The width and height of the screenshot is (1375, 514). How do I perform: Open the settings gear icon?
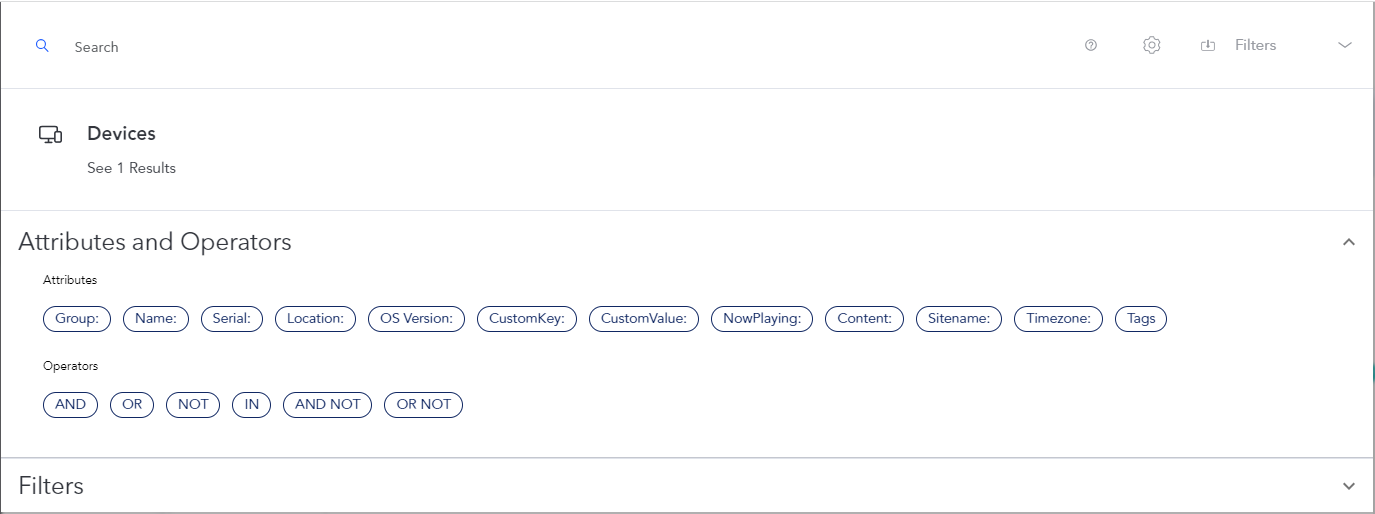pyautogui.click(x=1151, y=45)
